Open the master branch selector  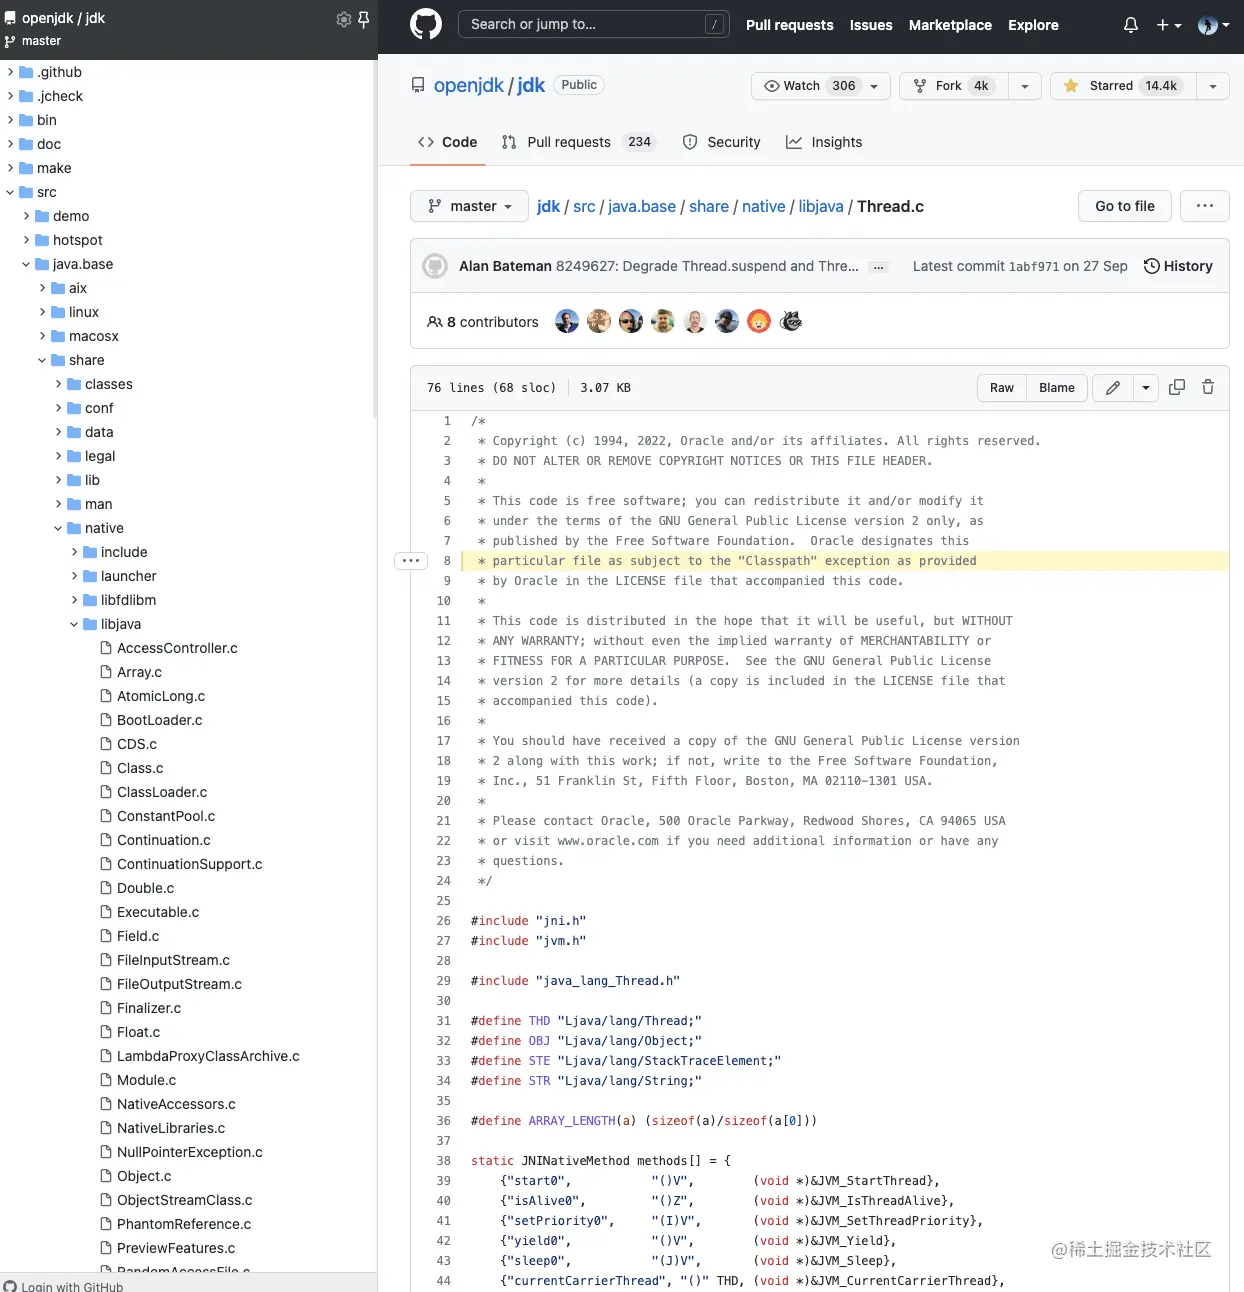tap(469, 206)
